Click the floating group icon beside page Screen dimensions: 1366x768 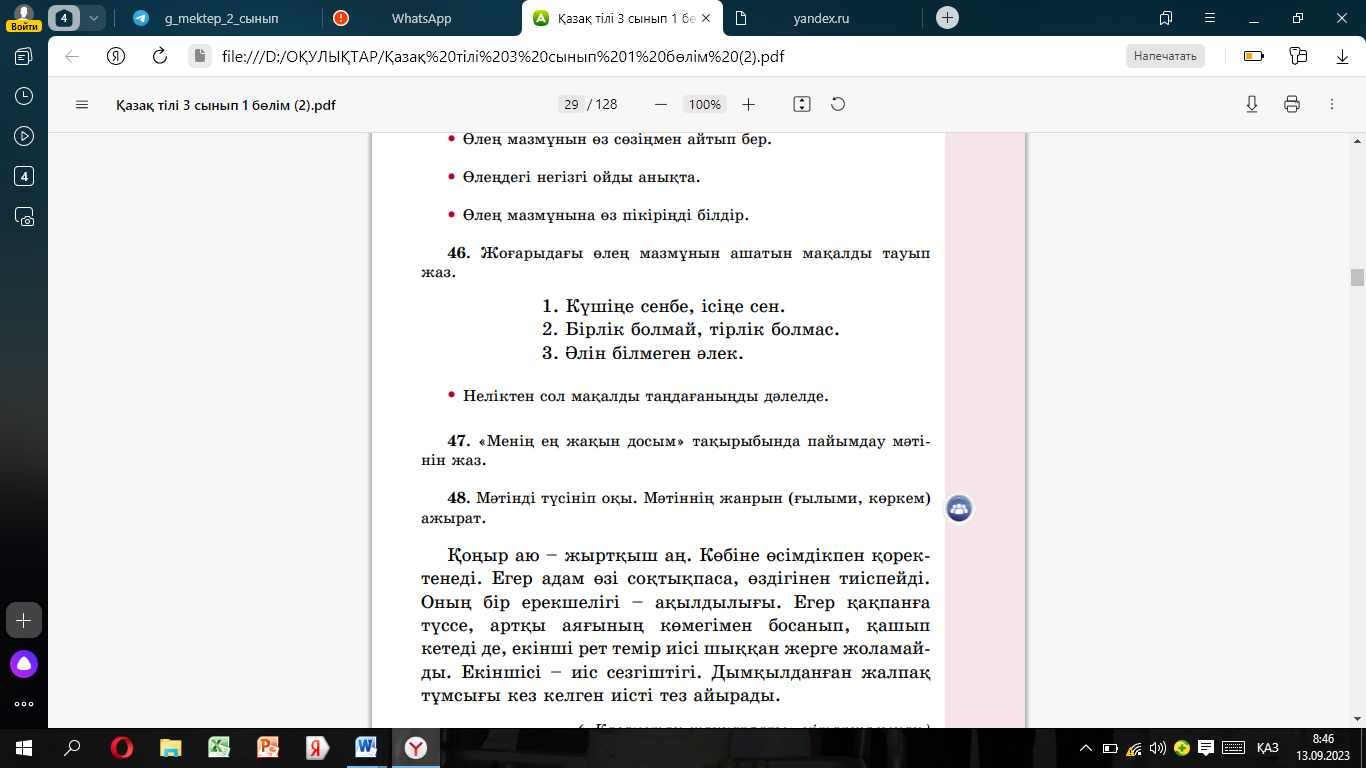[959, 509]
